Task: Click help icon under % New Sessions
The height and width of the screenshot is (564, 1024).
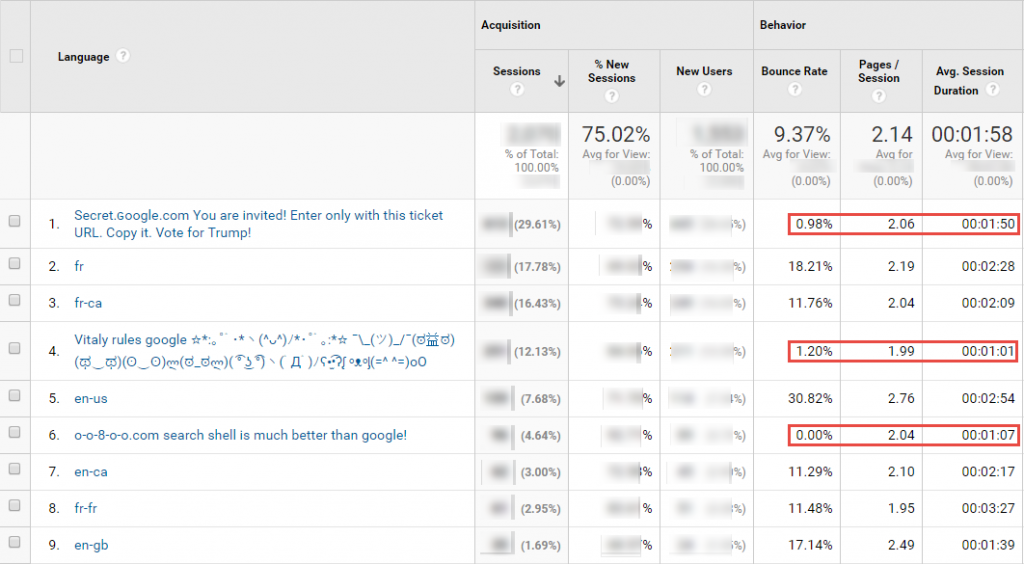Action: click(611, 97)
